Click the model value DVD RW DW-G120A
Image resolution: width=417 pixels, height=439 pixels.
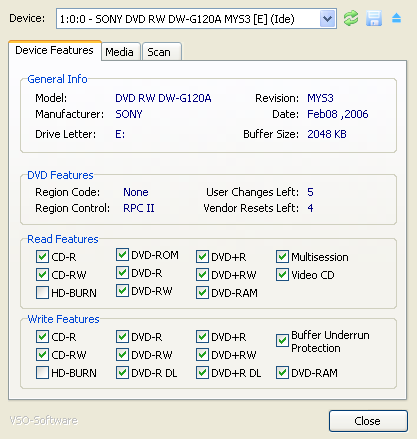pyautogui.click(x=163, y=98)
